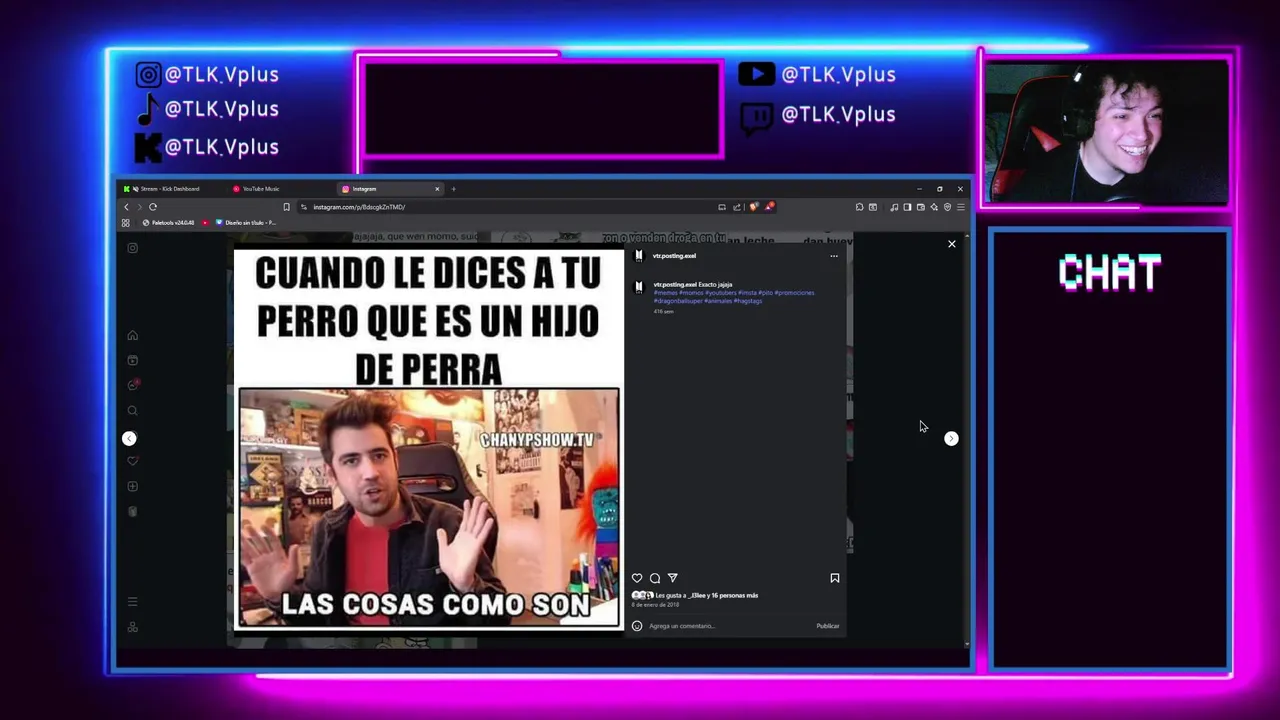Save the post with the bookmark icon

tap(835, 578)
